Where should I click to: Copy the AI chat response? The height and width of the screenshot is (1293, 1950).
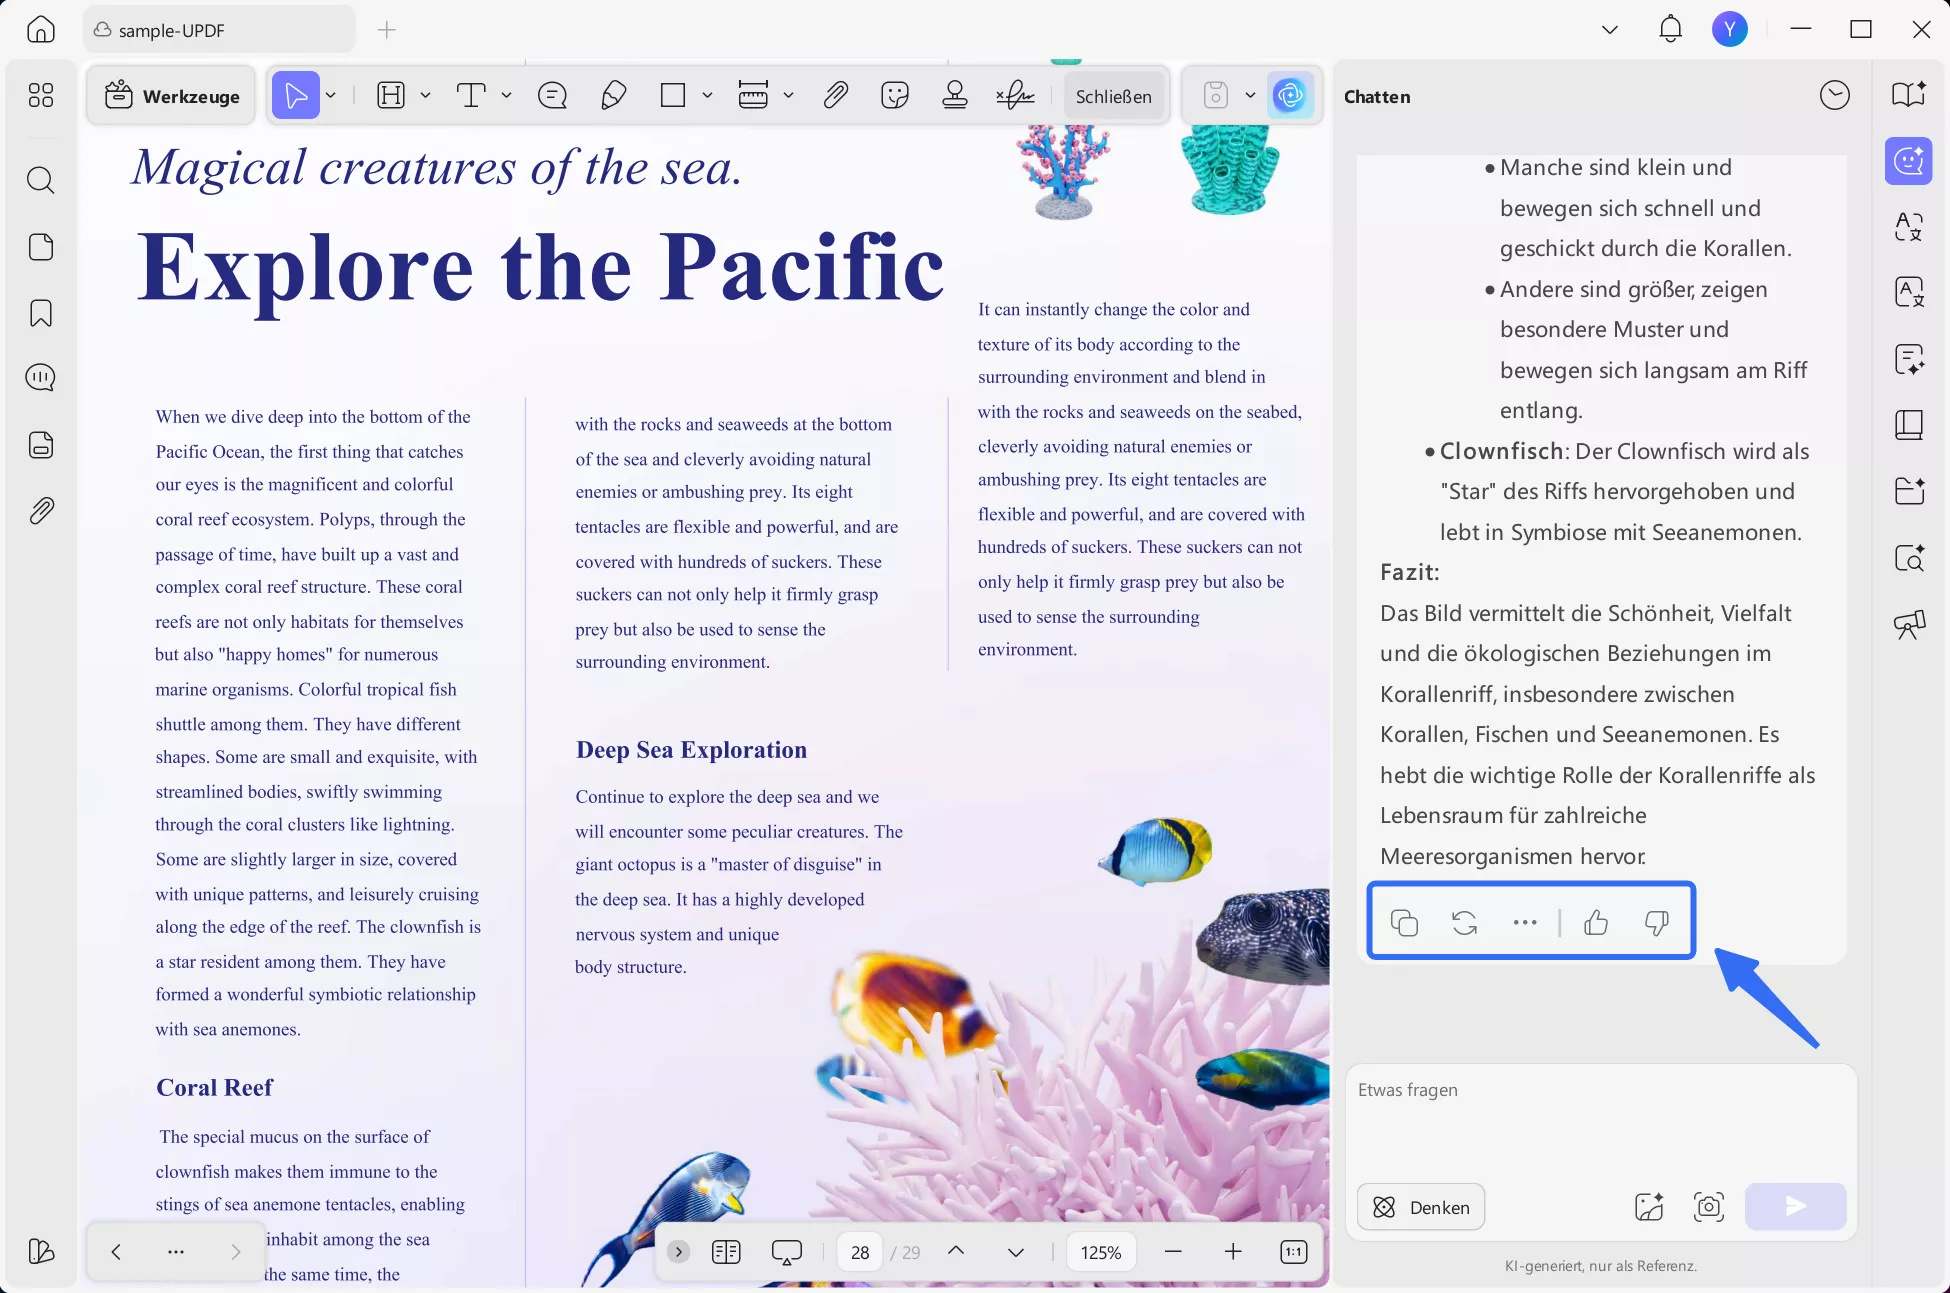point(1404,922)
